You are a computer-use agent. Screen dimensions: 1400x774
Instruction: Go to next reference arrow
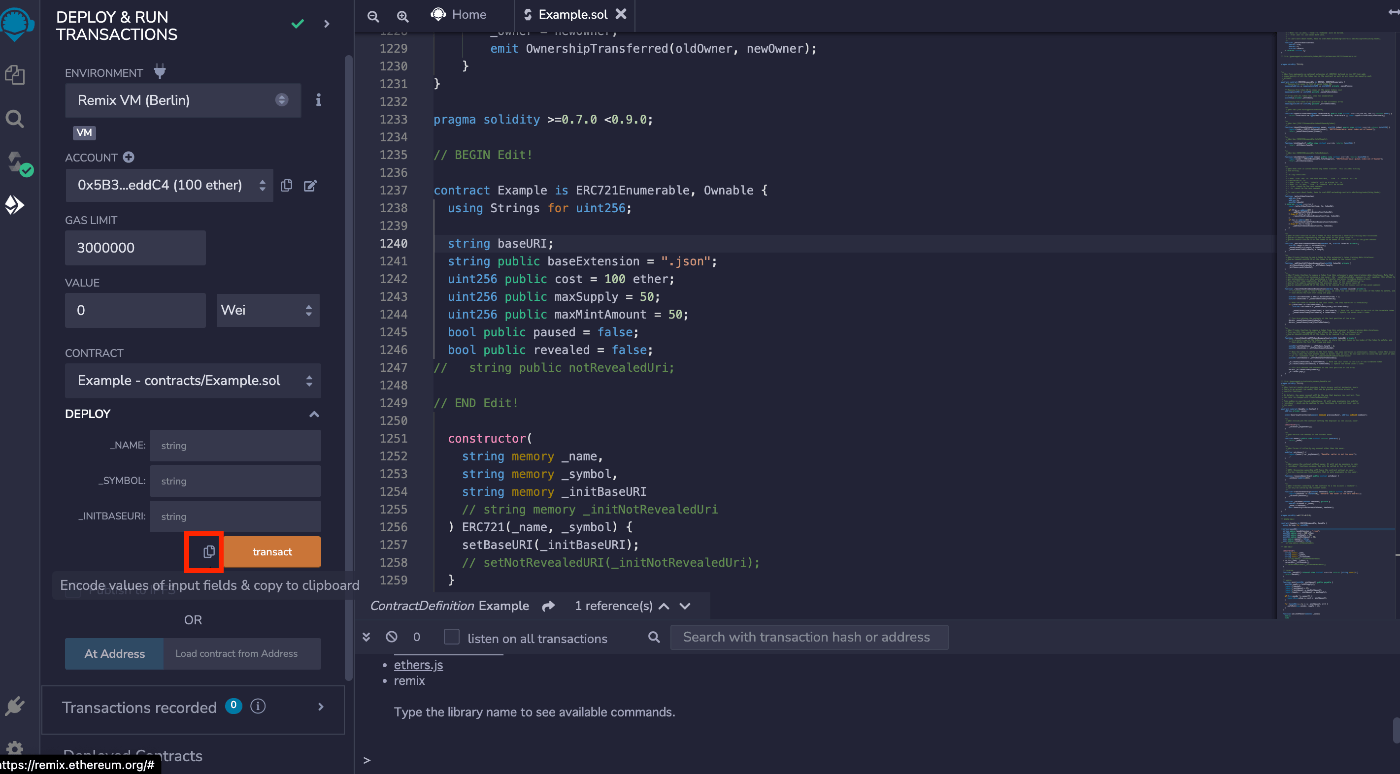(x=685, y=606)
